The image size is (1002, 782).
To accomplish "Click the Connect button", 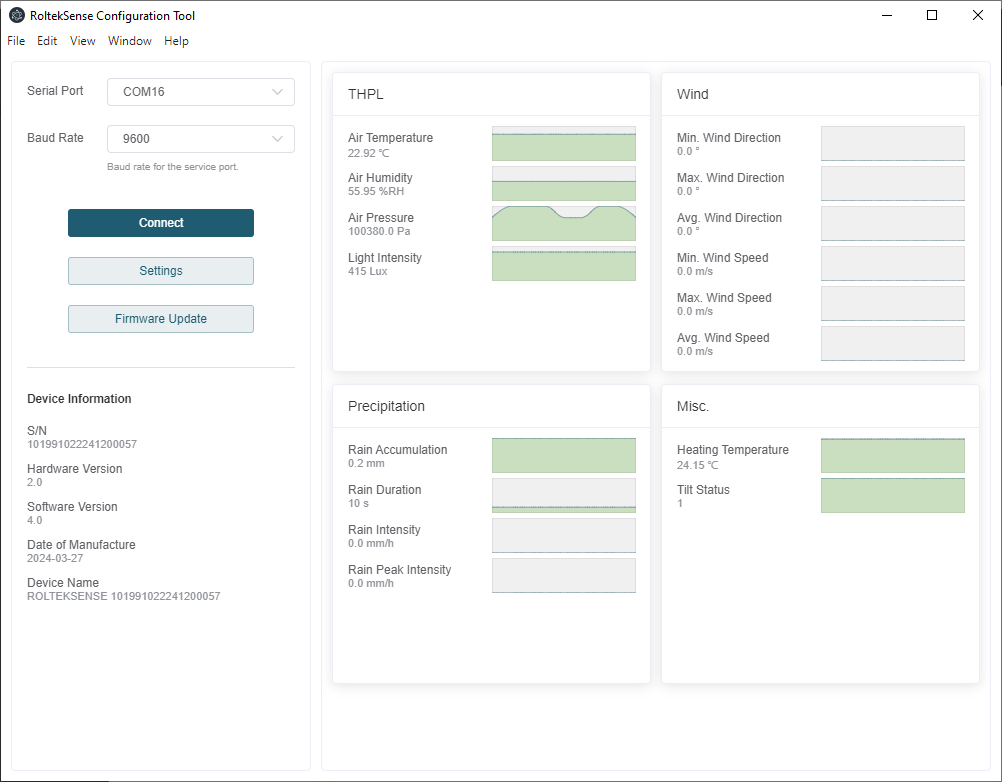I will coord(161,223).
